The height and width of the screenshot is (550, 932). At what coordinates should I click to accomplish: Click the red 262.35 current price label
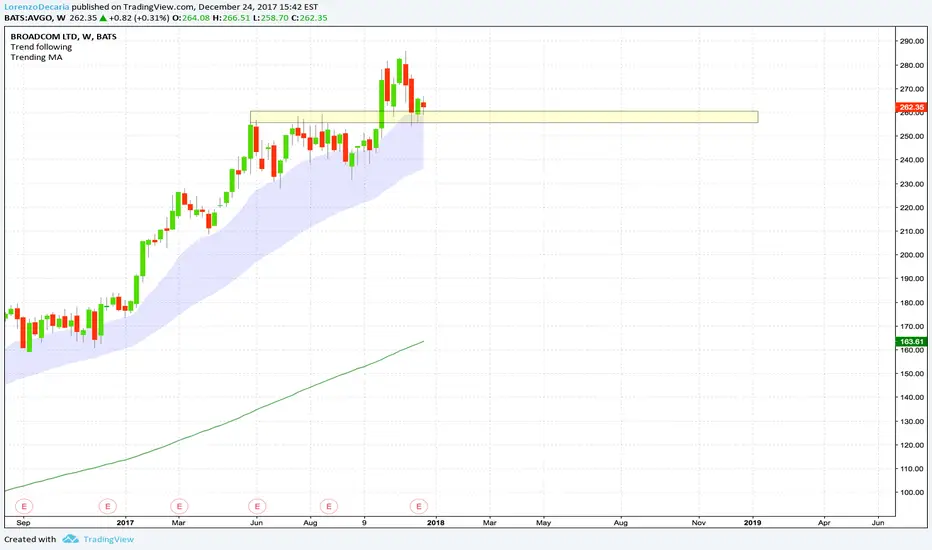911,108
